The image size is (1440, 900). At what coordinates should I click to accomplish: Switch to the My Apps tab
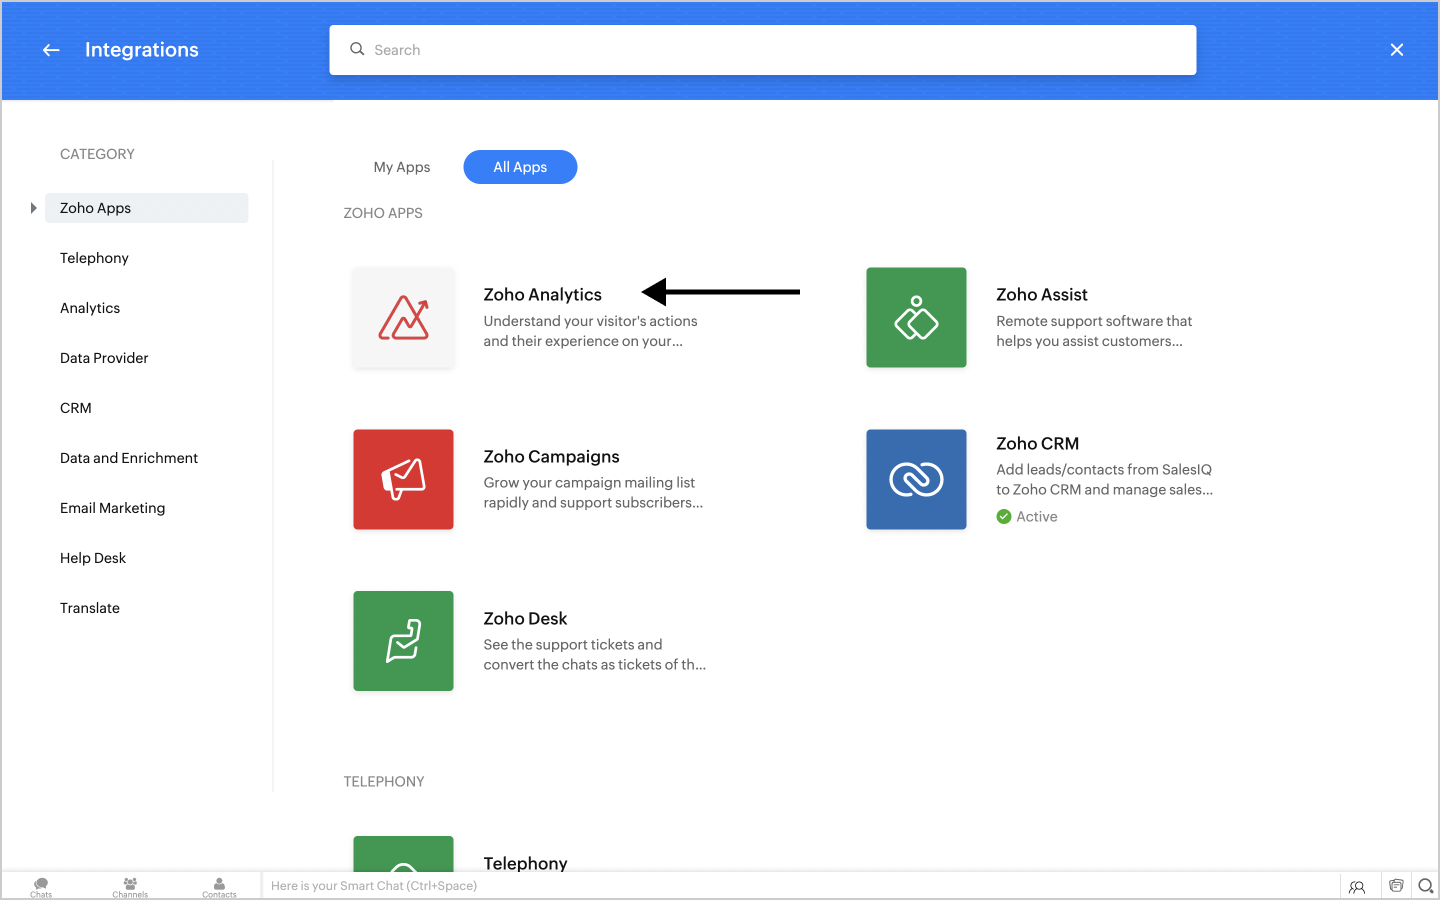click(402, 167)
